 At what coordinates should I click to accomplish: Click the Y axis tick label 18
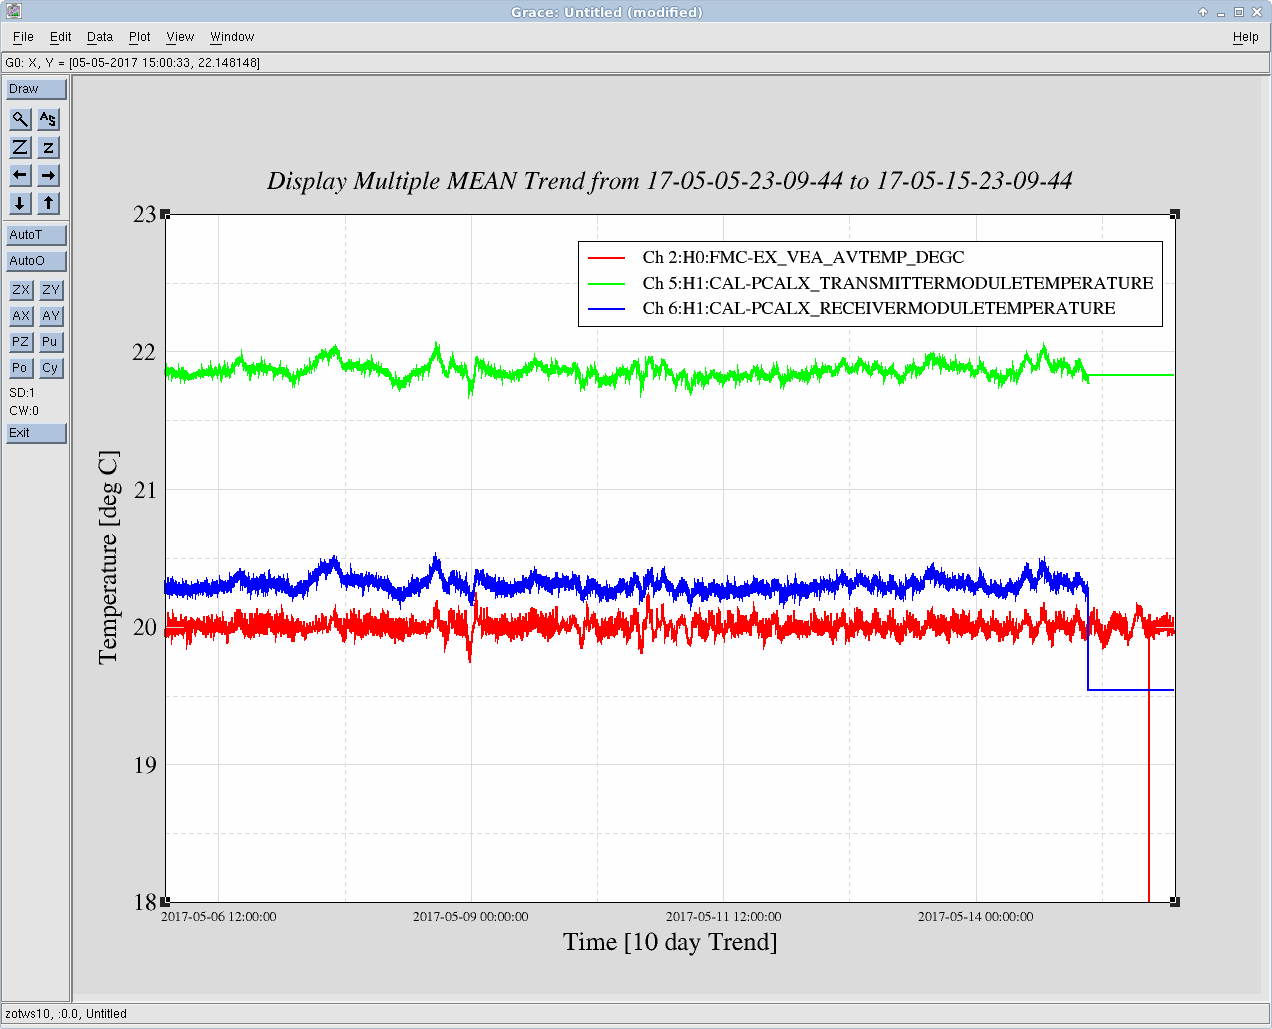coord(145,902)
